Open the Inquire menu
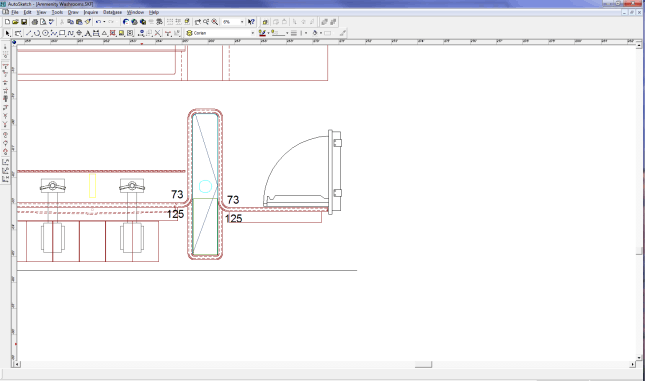The width and height of the screenshot is (645, 381). click(90, 12)
